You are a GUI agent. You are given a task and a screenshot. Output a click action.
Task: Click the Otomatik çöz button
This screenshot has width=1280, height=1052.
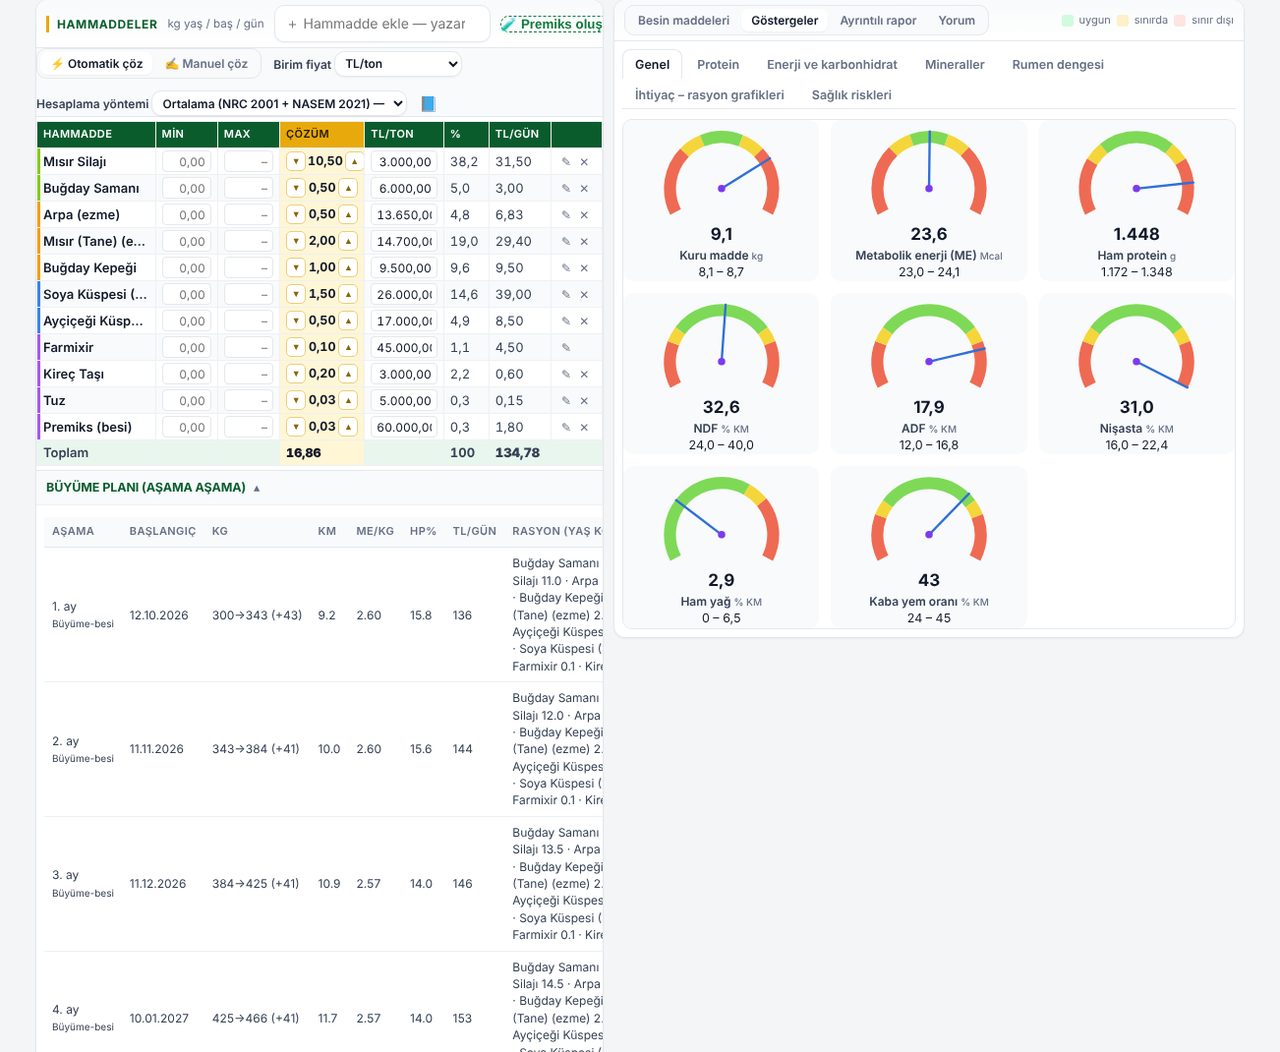tap(97, 64)
